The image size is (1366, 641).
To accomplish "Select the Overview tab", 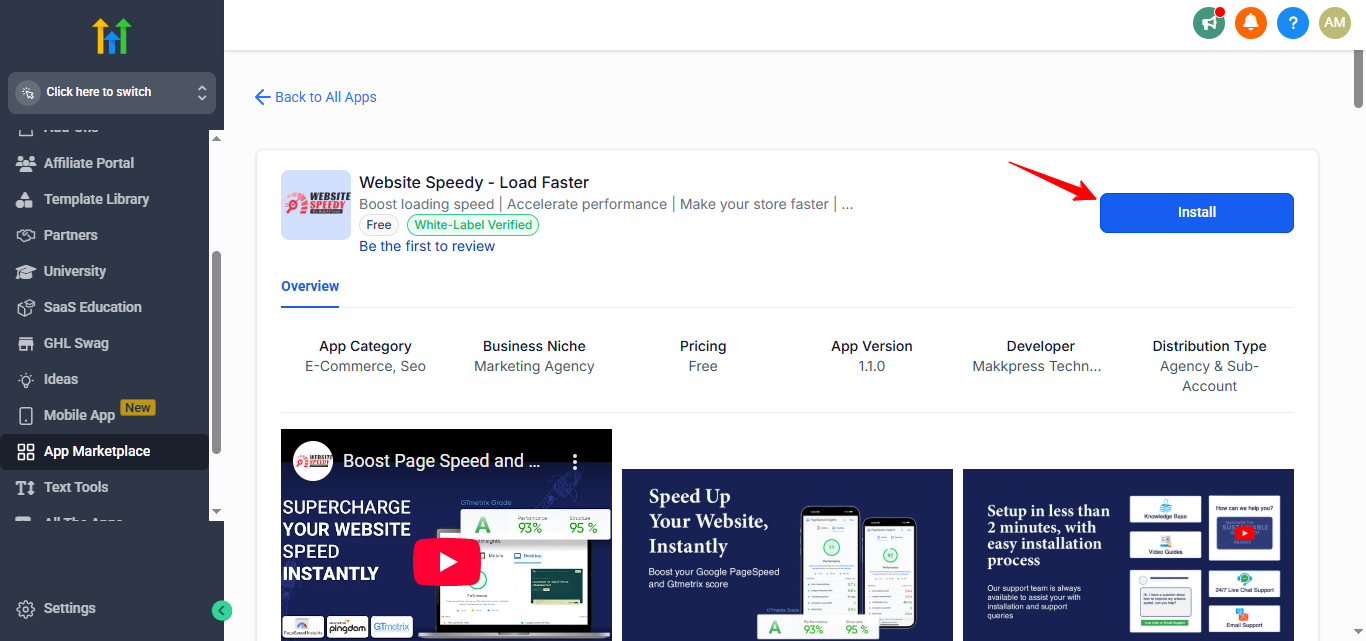I will 310,286.
